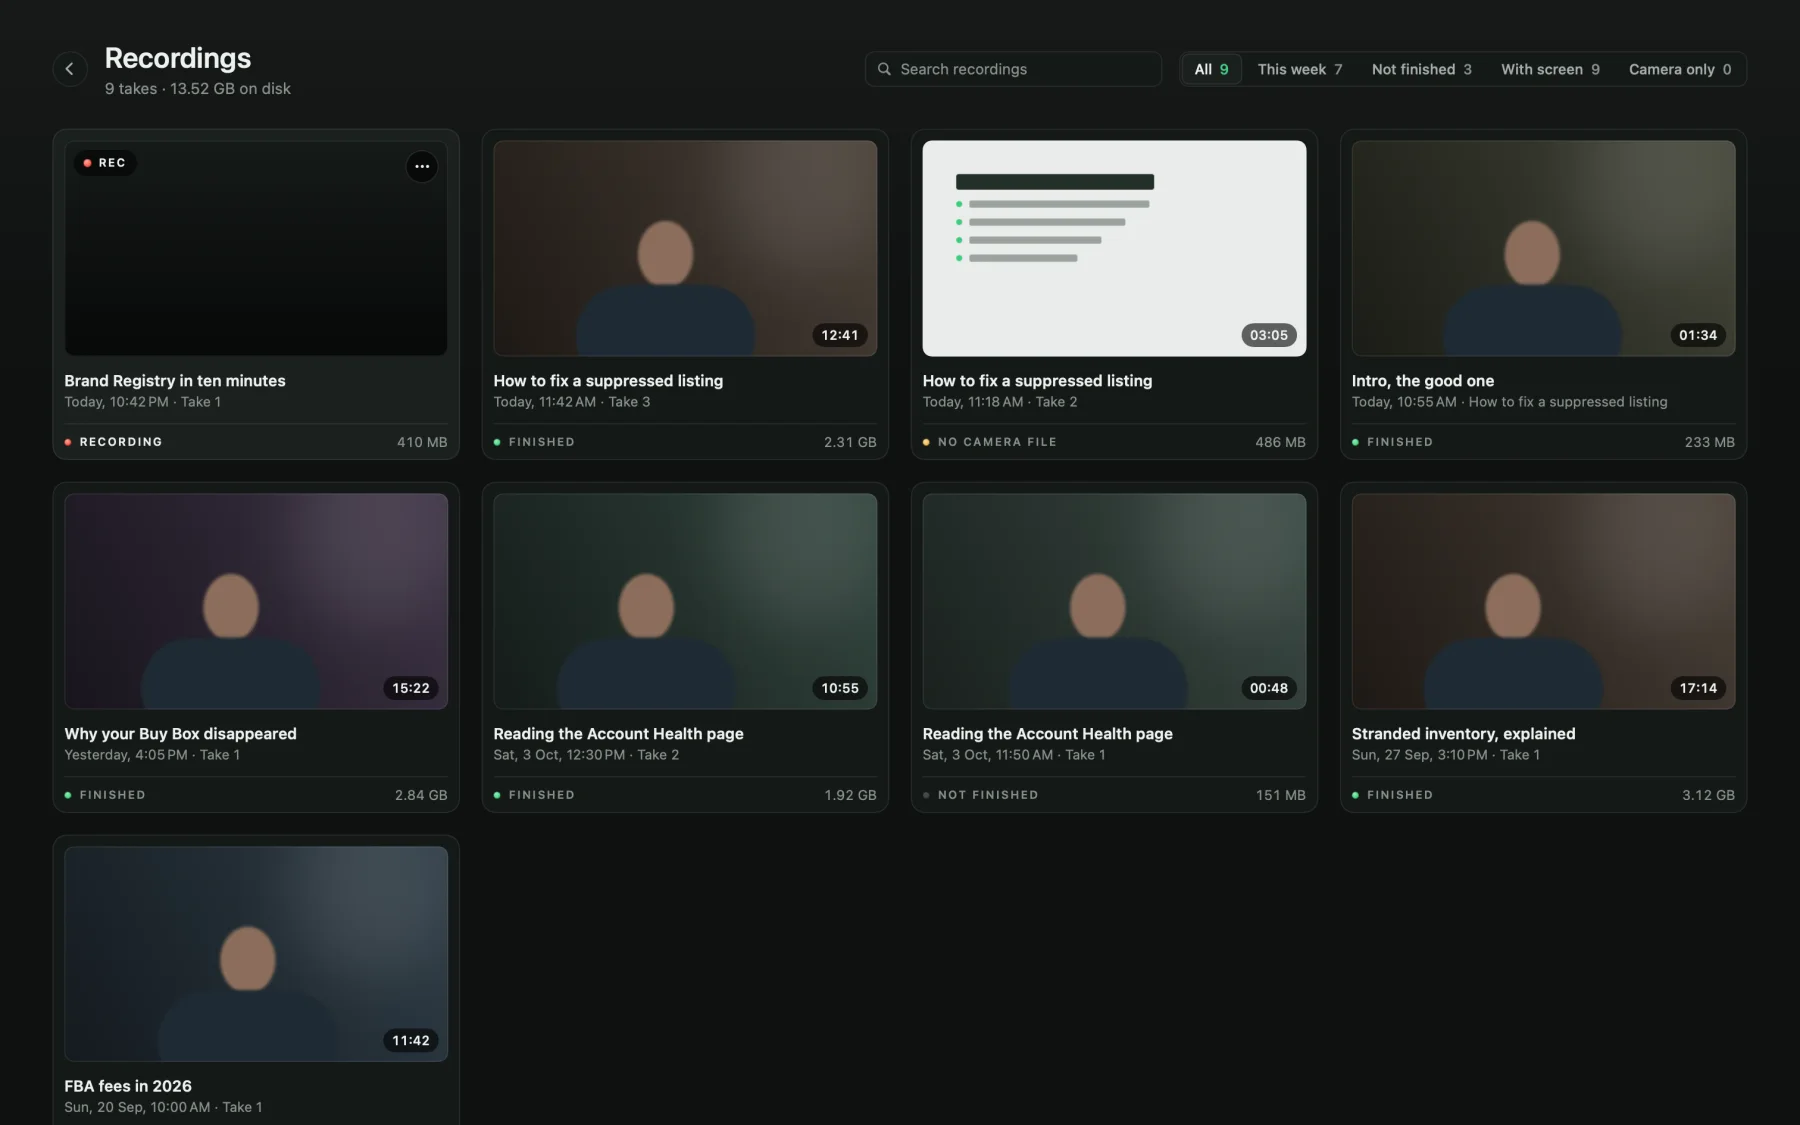The image size is (1800, 1125).
Task: Click the 151 MB file size
Action: coord(1281,795)
